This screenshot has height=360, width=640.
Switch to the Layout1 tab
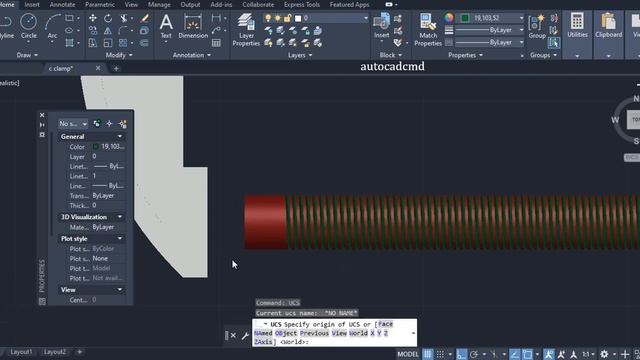(x=21, y=352)
